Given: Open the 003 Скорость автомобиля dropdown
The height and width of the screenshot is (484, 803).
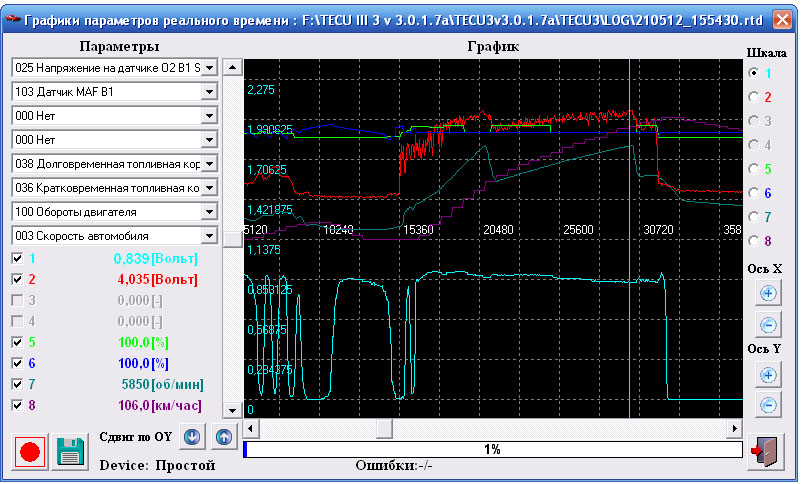Looking at the screenshot, I should point(210,236).
